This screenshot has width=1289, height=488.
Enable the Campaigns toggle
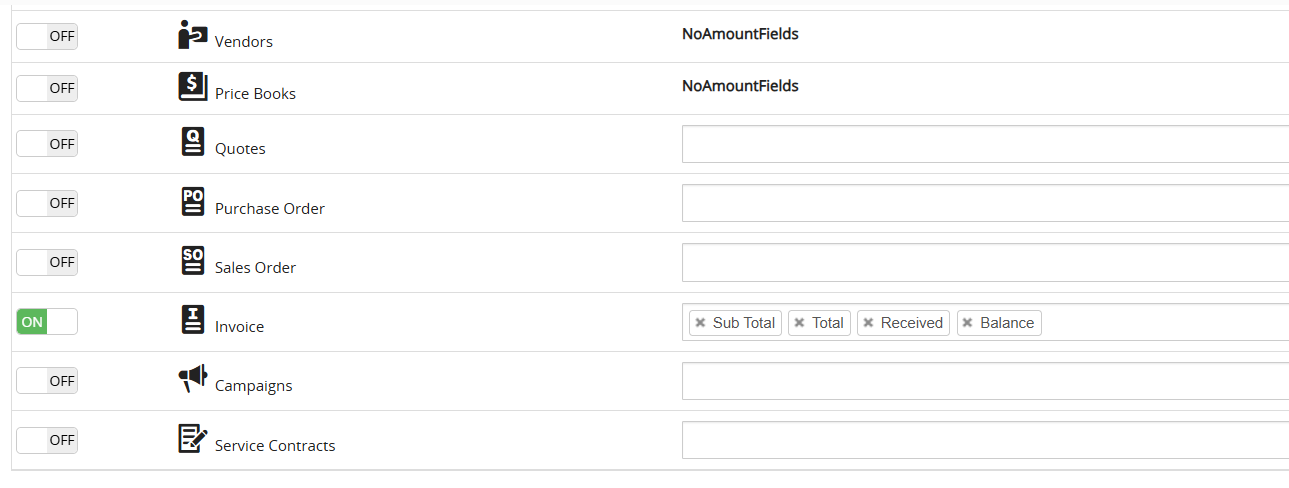pyautogui.click(x=47, y=381)
